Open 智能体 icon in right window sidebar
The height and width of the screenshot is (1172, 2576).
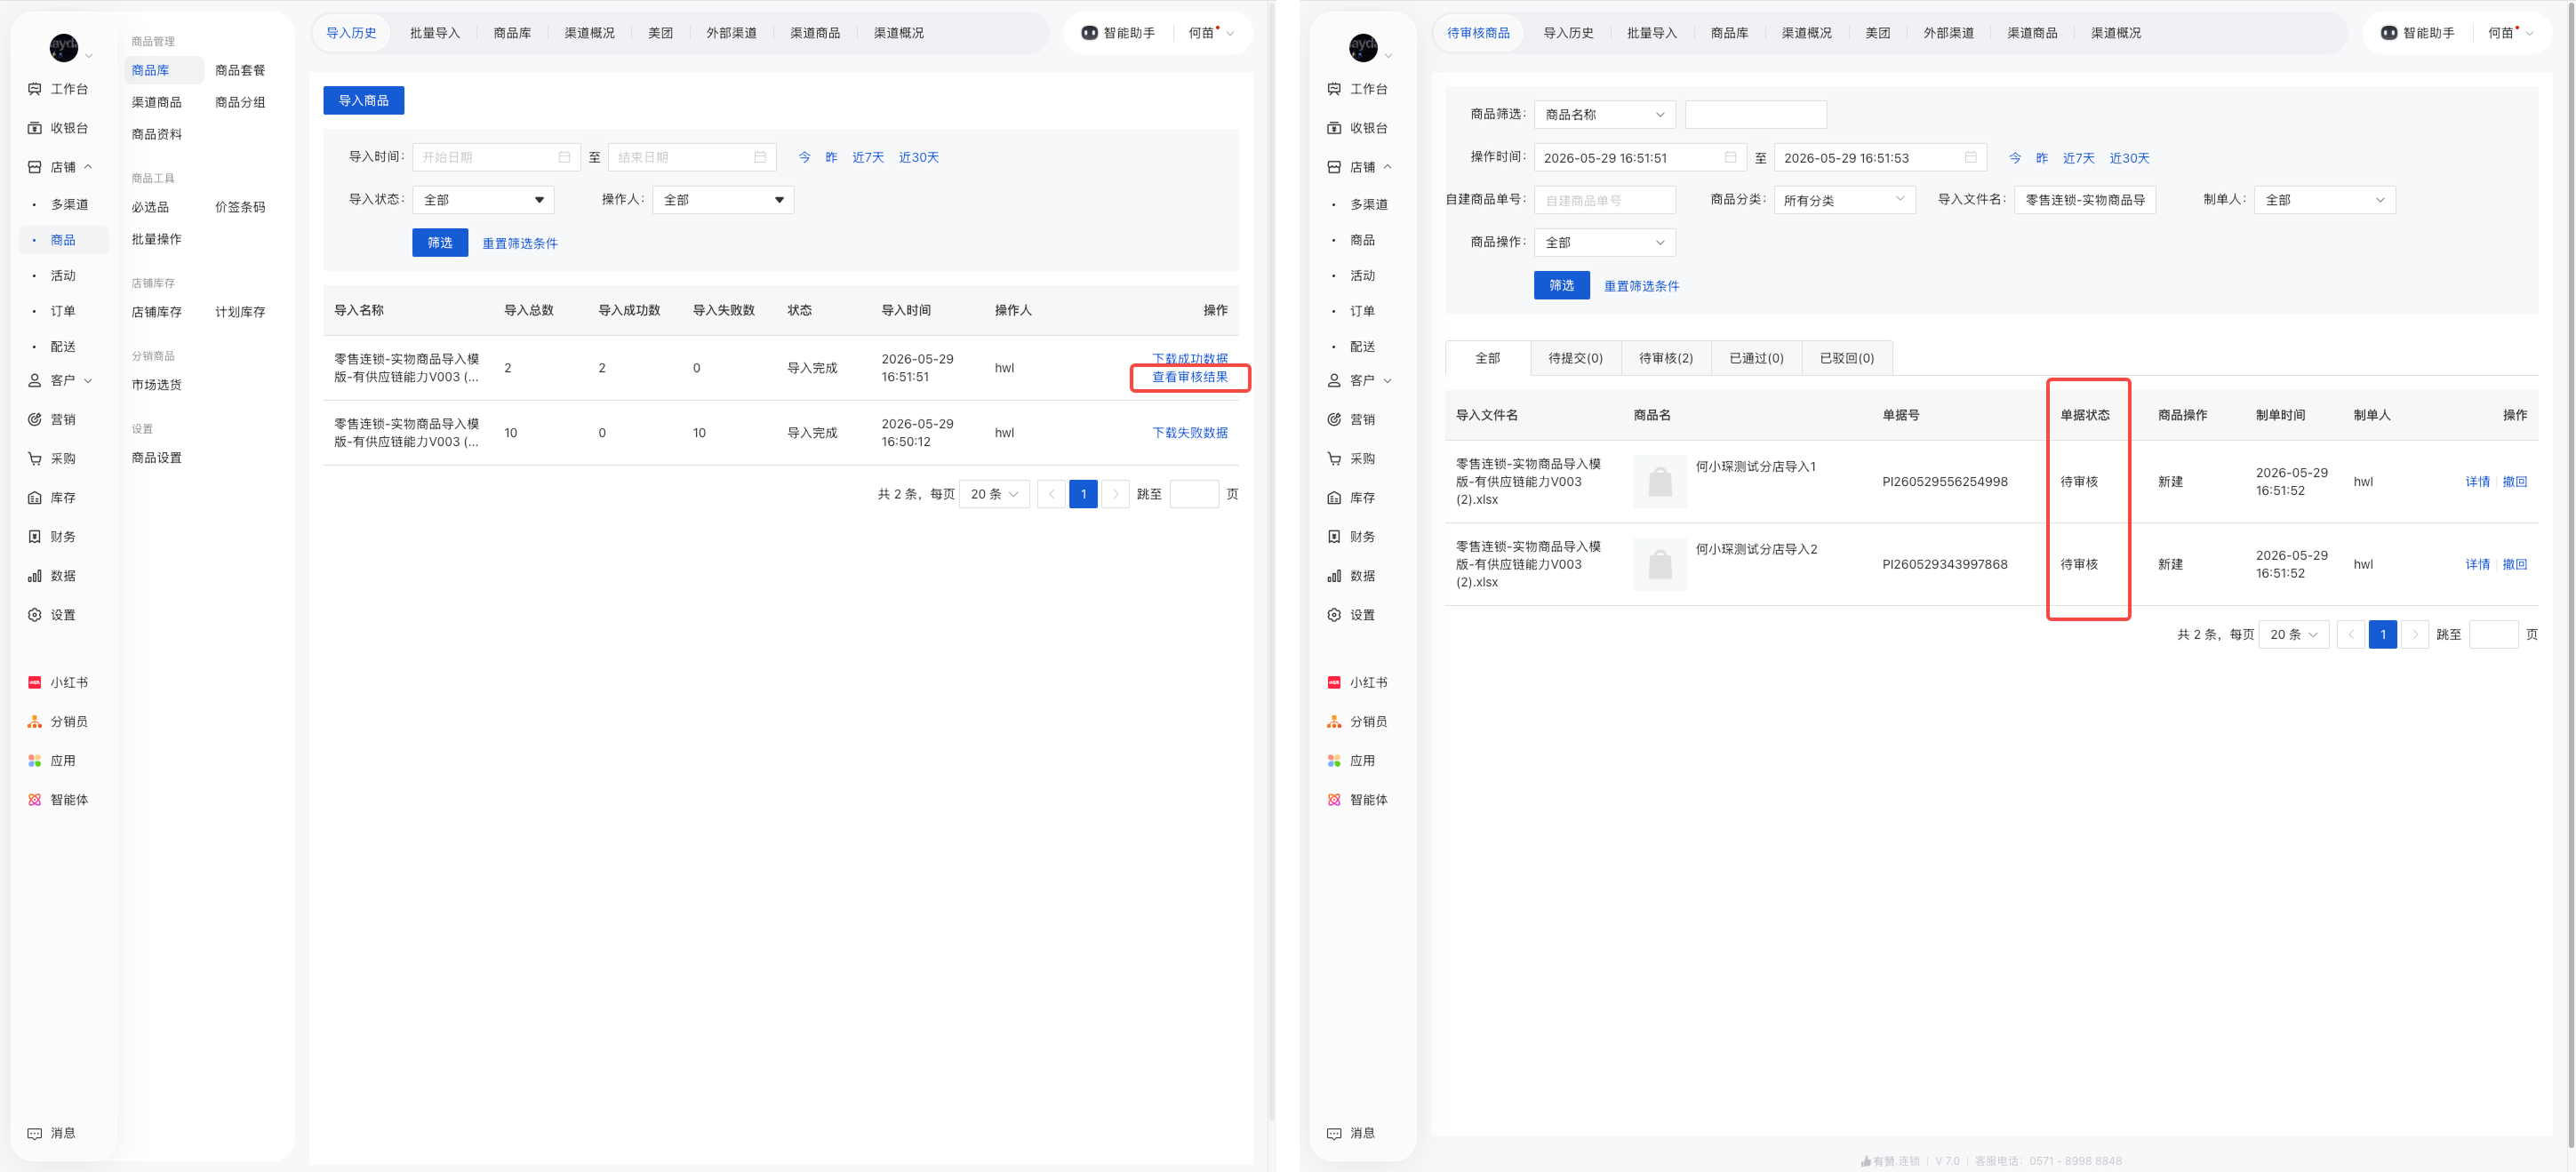[x=1333, y=799]
